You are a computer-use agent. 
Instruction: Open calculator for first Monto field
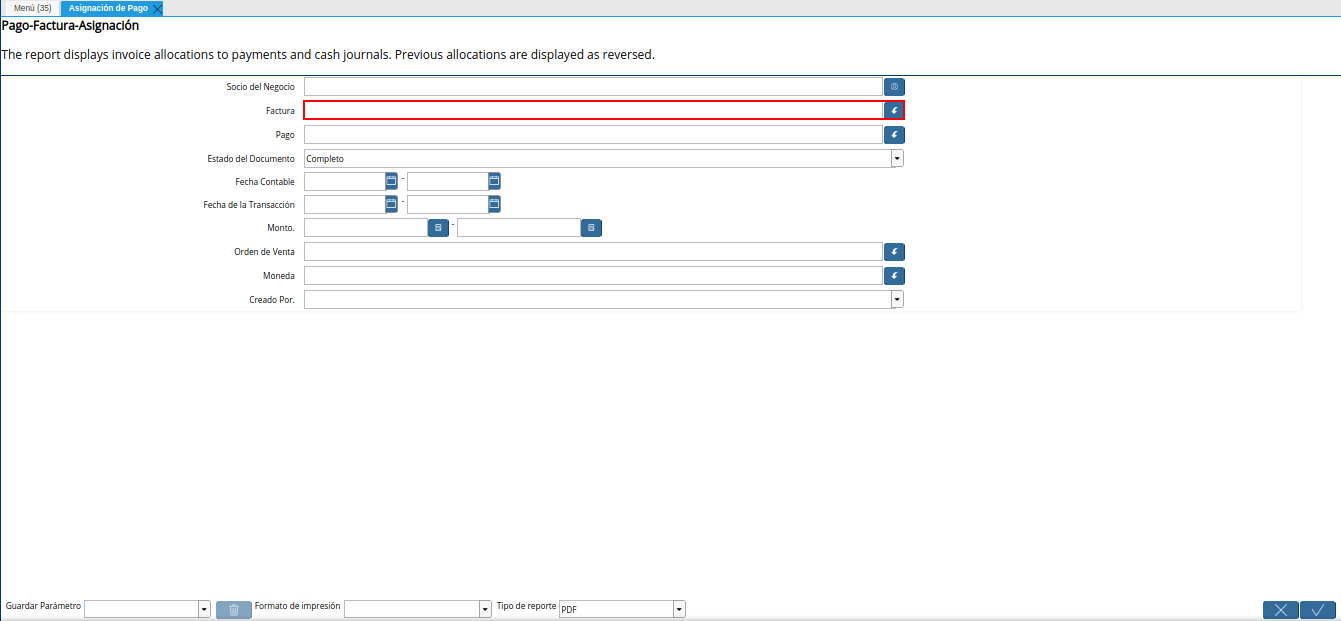pyautogui.click(x=438, y=228)
